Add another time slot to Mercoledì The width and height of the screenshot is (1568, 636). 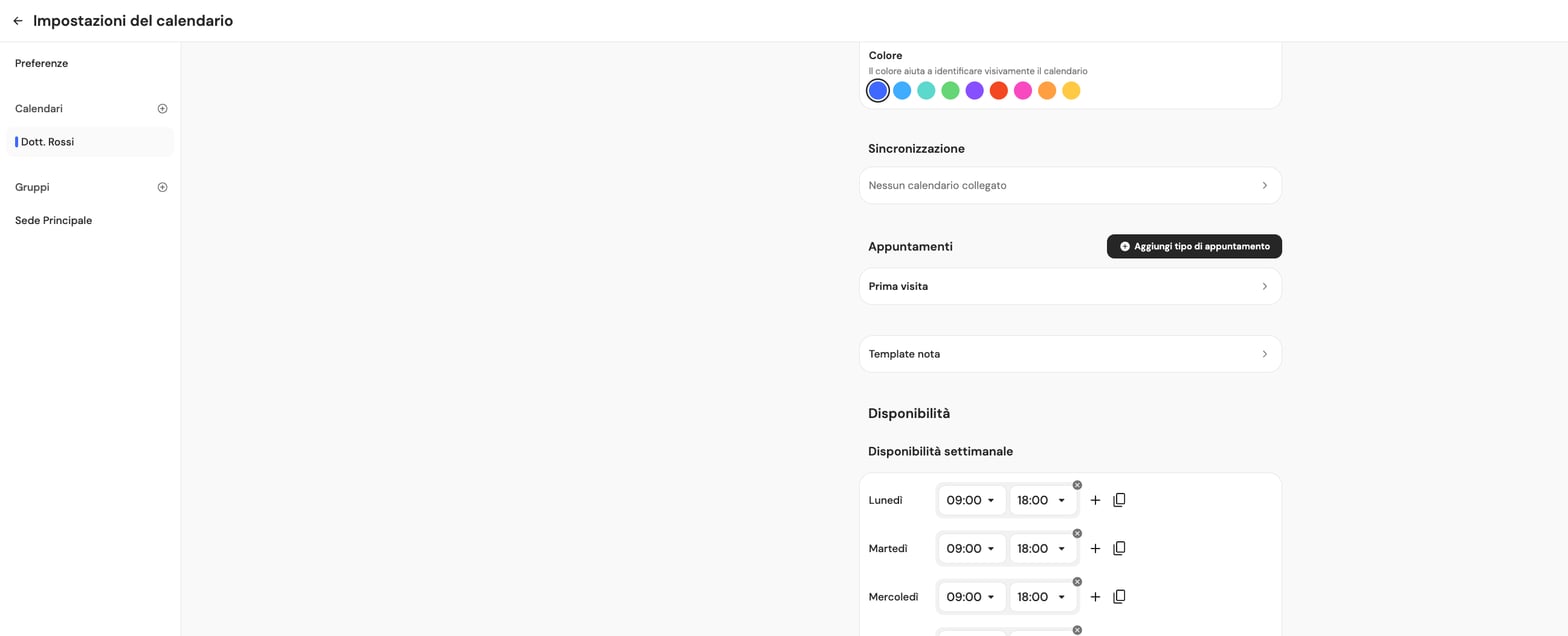(1095, 596)
